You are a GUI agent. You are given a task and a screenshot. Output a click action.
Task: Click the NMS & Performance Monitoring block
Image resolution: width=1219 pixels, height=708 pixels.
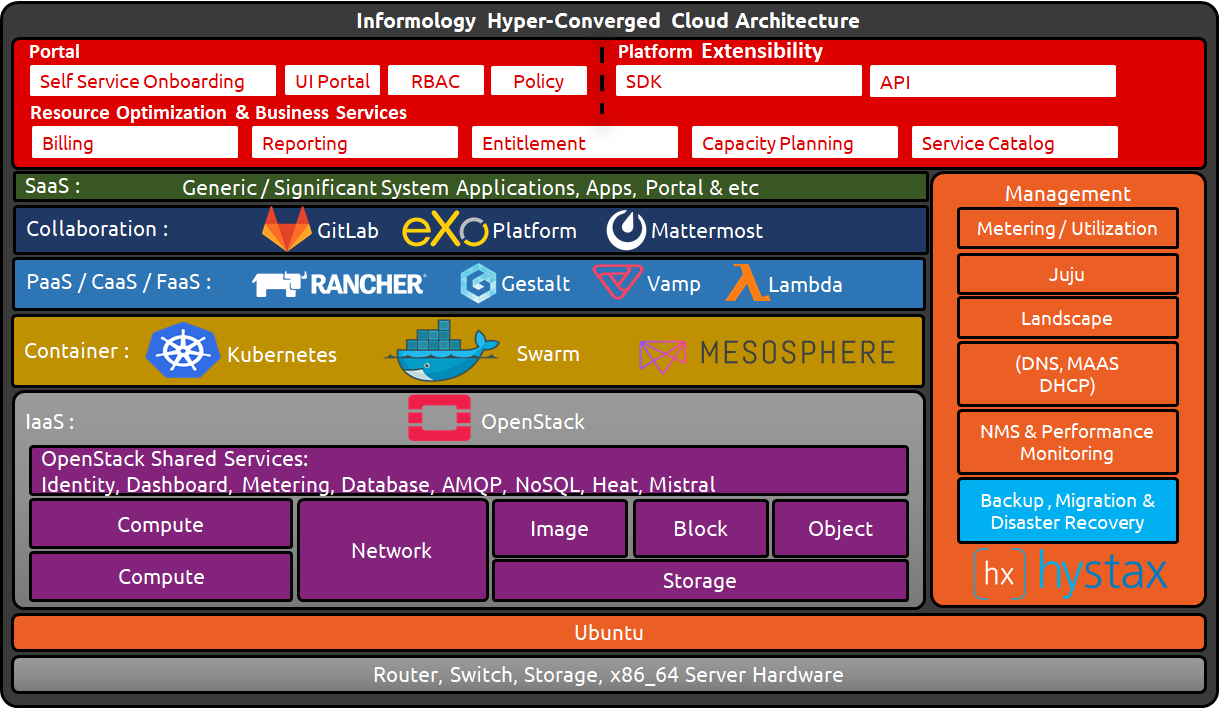(x=1067, y=442)
